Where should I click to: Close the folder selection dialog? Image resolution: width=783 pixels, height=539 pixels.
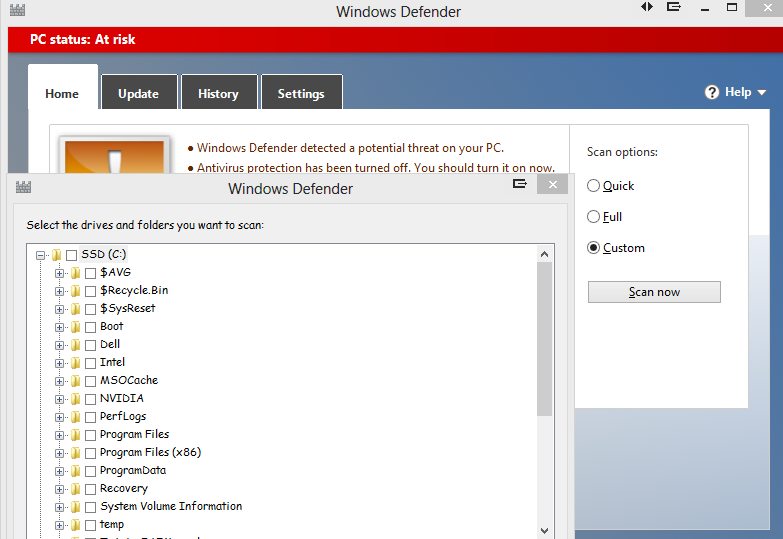552,184
